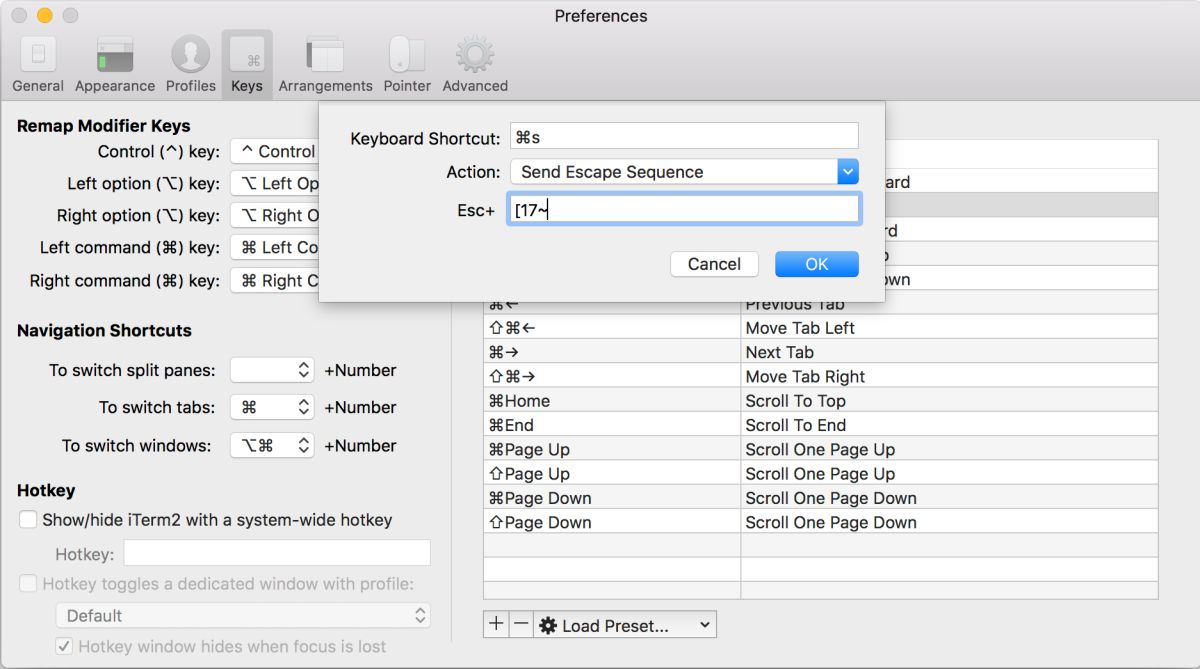The width and height of the screenshot is (1200, 669).
Task: Open the Advanced preferences pane
Action: click(x=475, y=64)
